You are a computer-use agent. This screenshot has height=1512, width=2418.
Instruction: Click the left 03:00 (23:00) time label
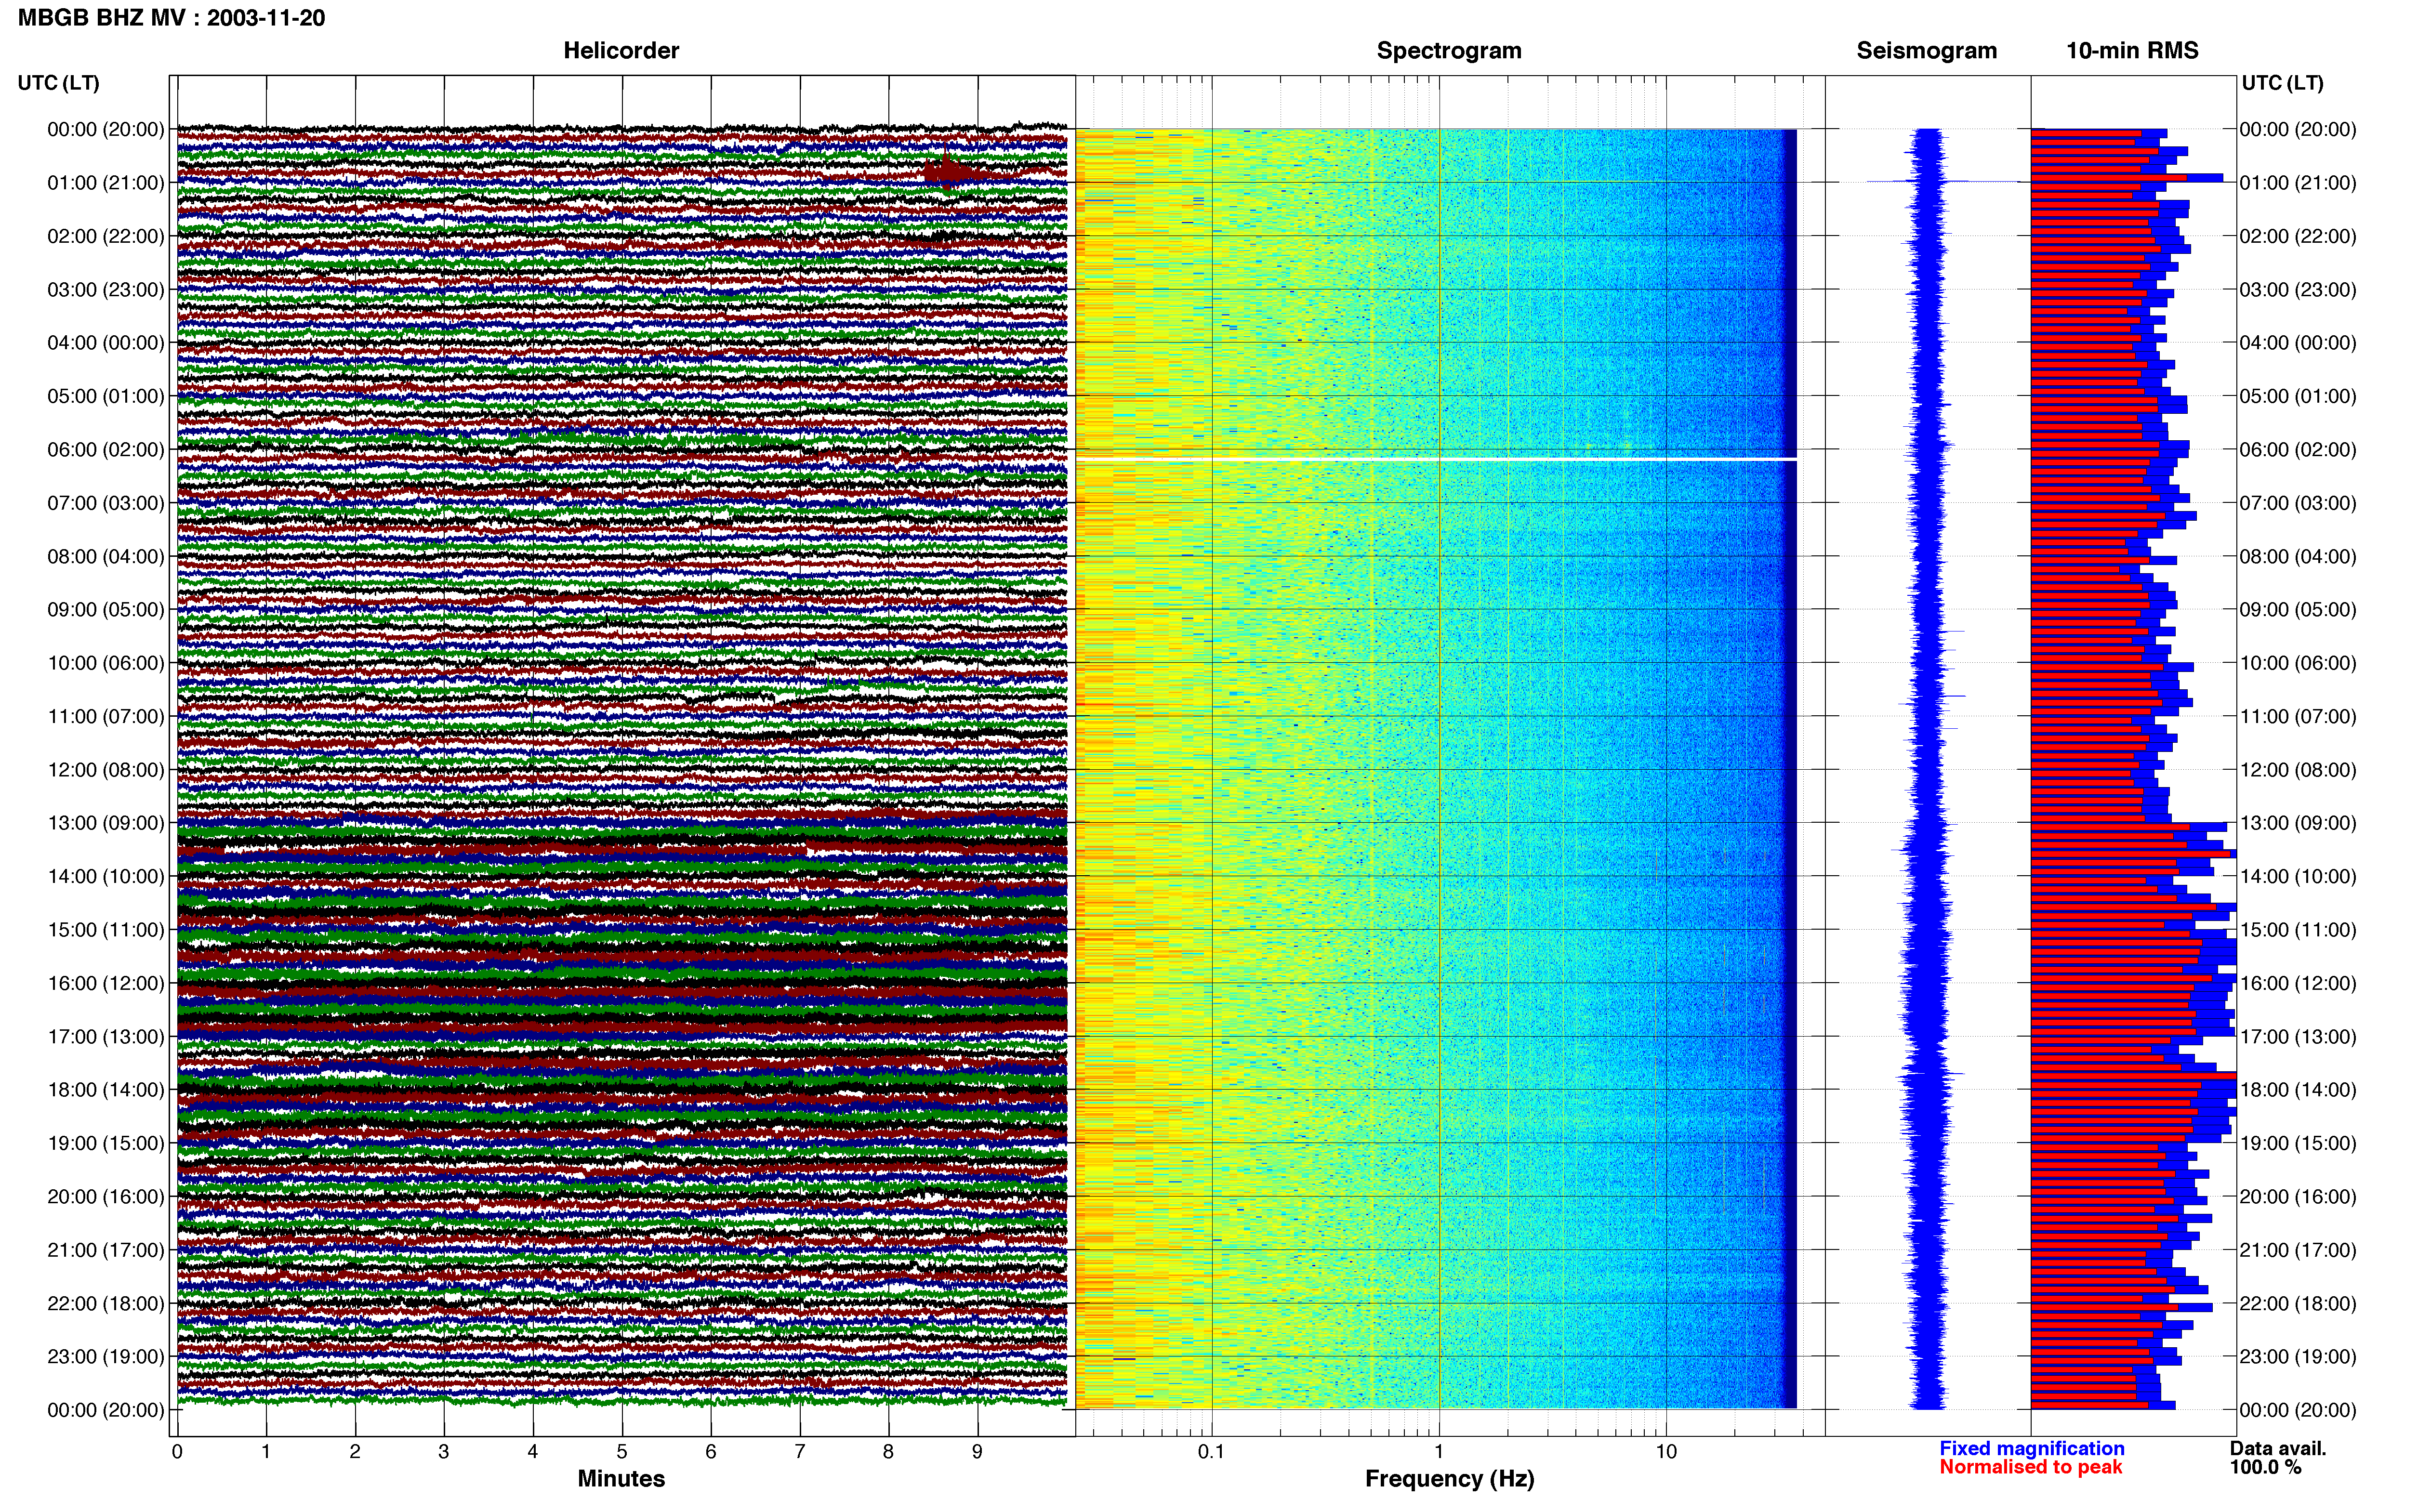106,290
